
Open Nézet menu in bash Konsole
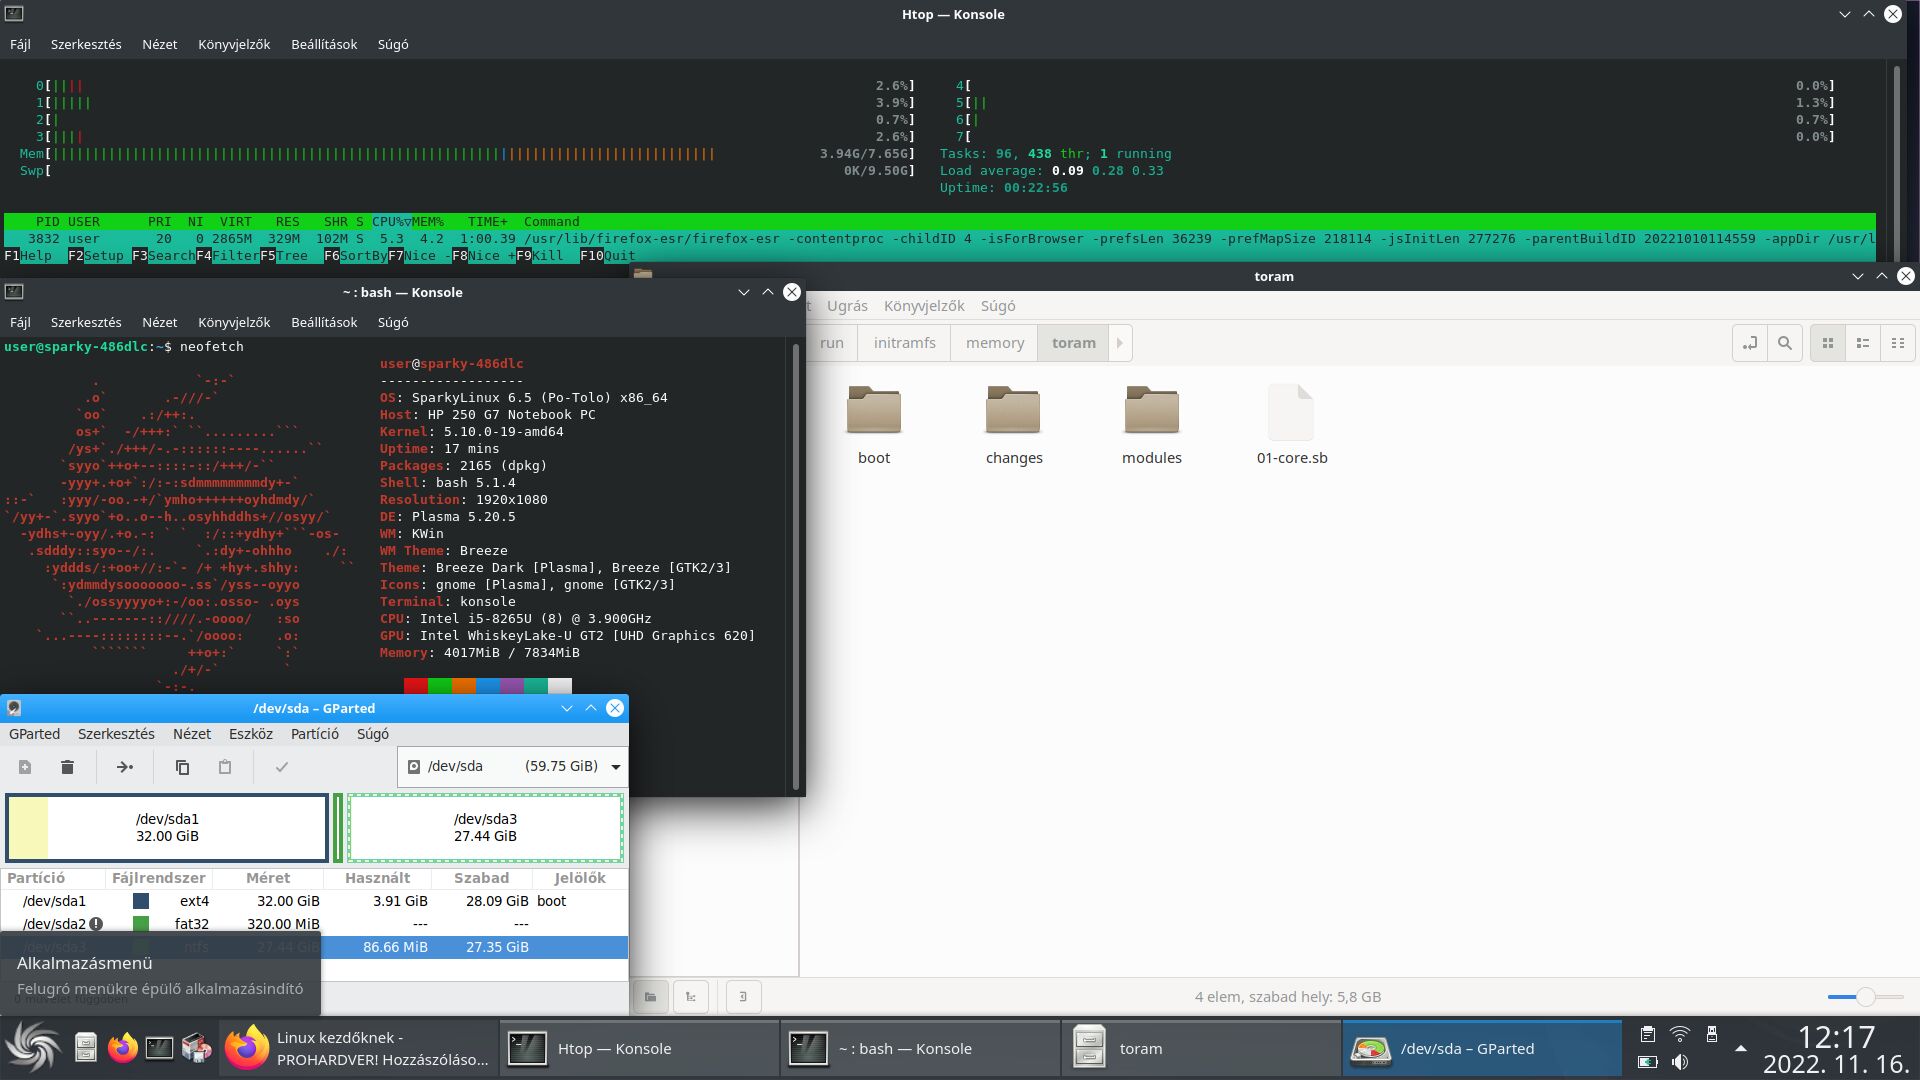pyautogui.click(x=160, y=323)
